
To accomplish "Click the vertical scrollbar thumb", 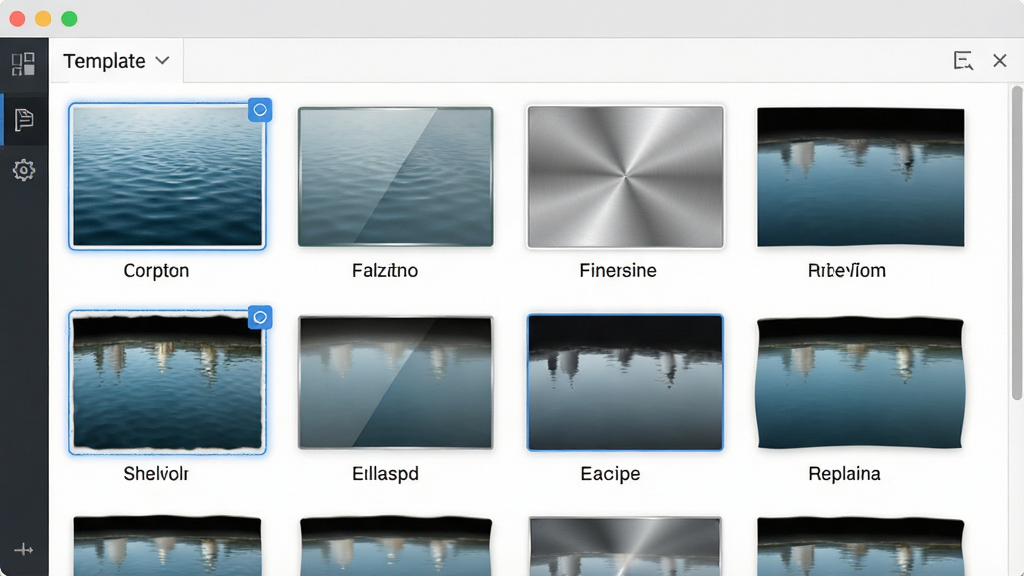I will click(x=1017, y=243).
